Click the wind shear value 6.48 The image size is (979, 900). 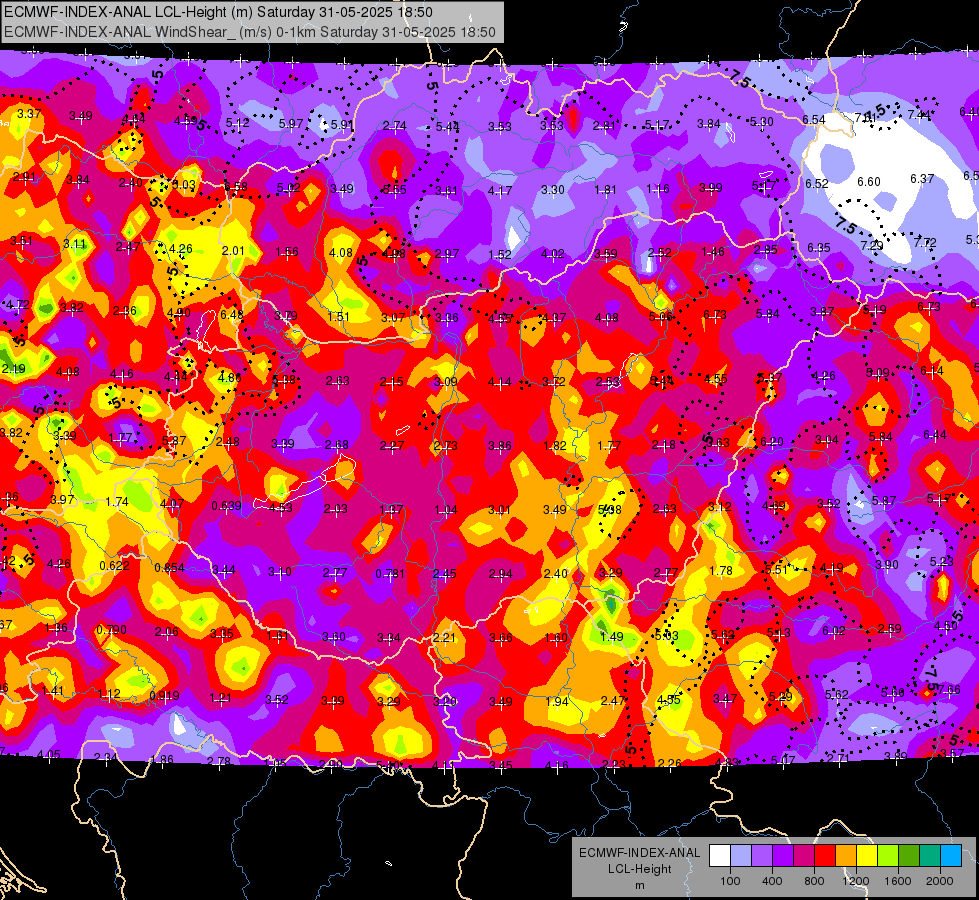pyautogui.click(x=232, y=314)
